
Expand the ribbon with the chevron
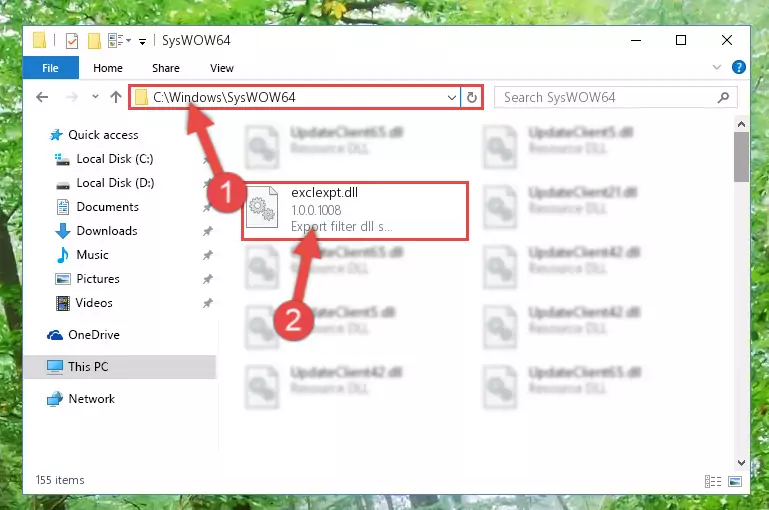(x=717, y=67)
